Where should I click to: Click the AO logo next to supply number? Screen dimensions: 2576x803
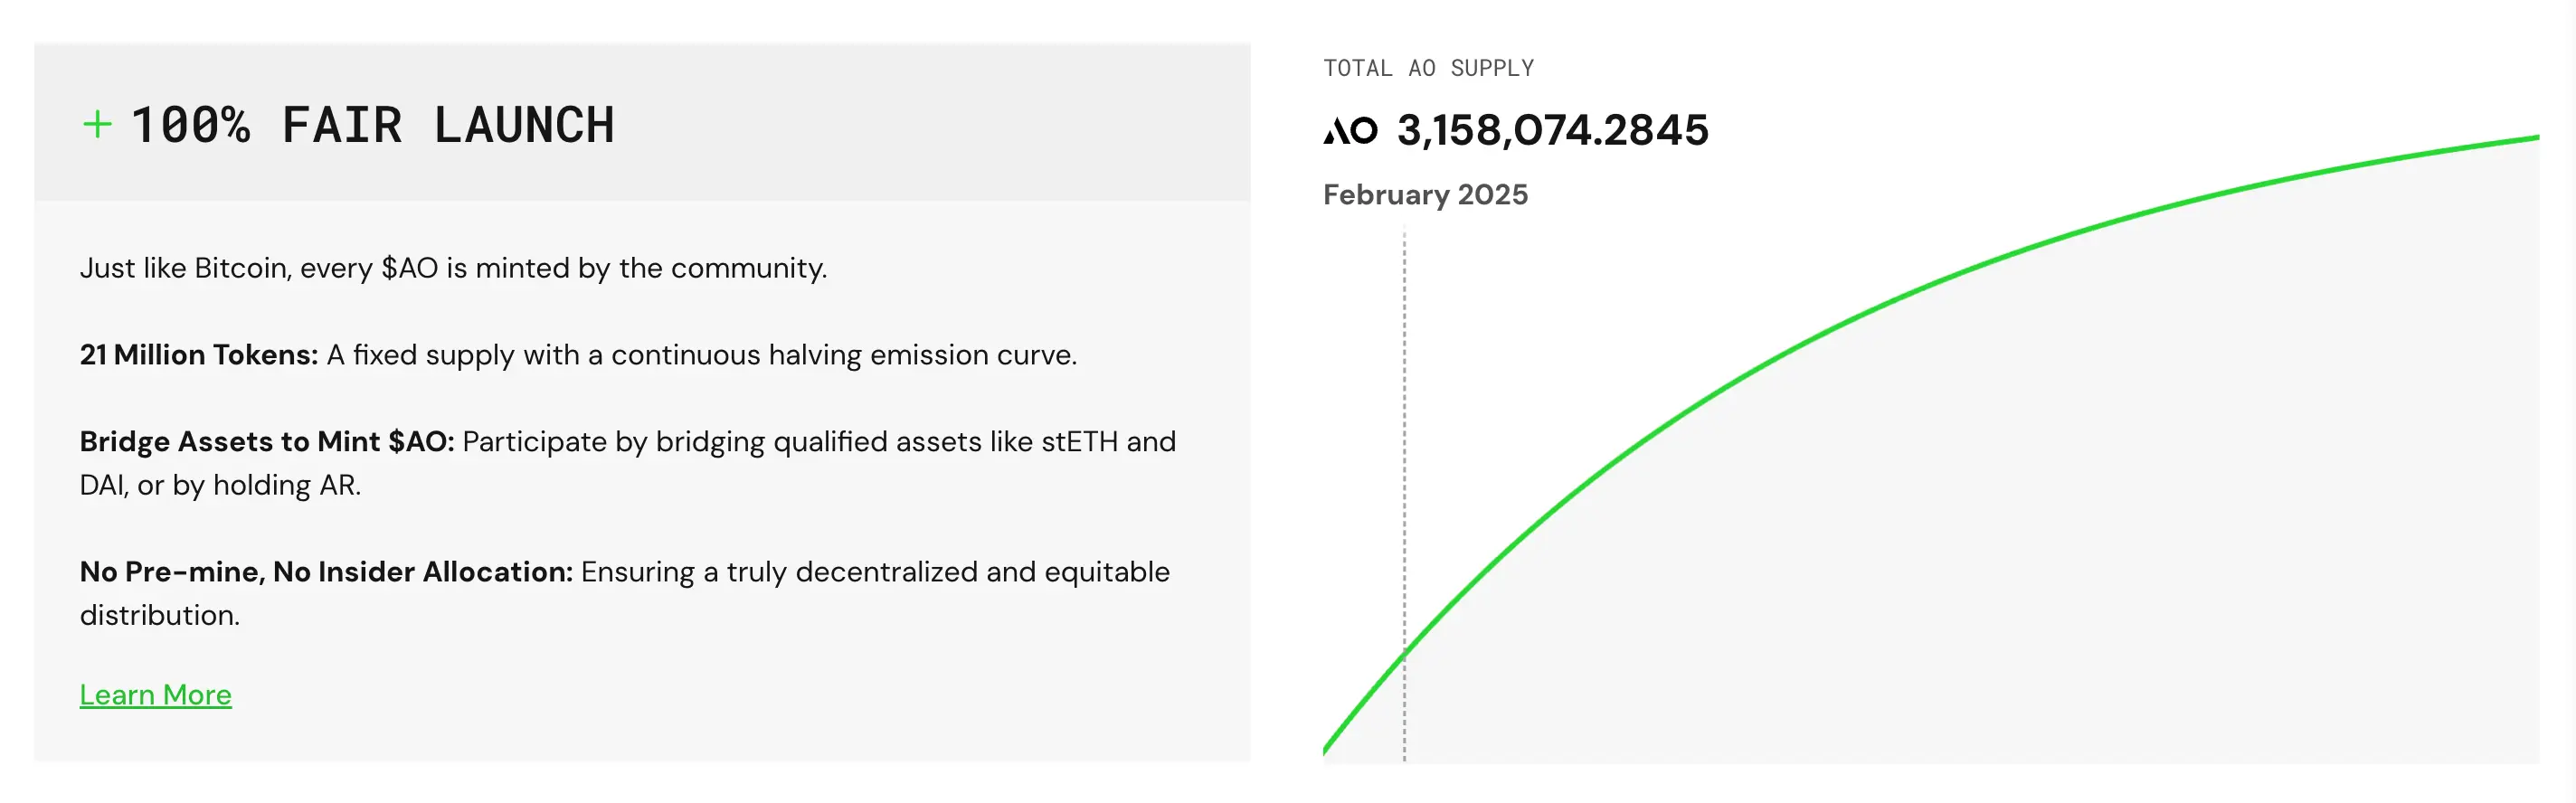(x=1350, y=131)
